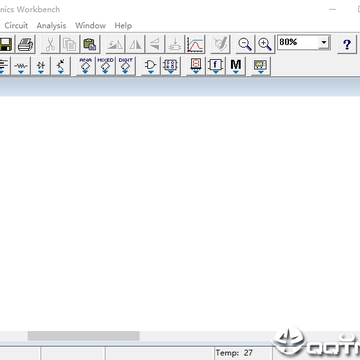This screenshot has width=360, height=360.
Task: Click the Paste clipboard icon
Action: [90, 44]
